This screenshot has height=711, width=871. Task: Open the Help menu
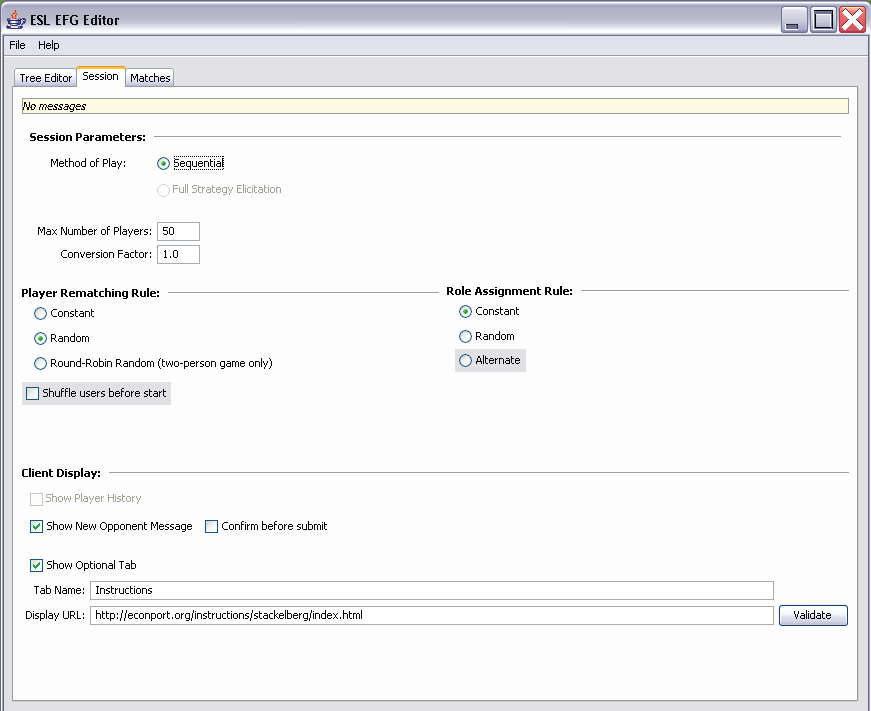pos(49,45)
